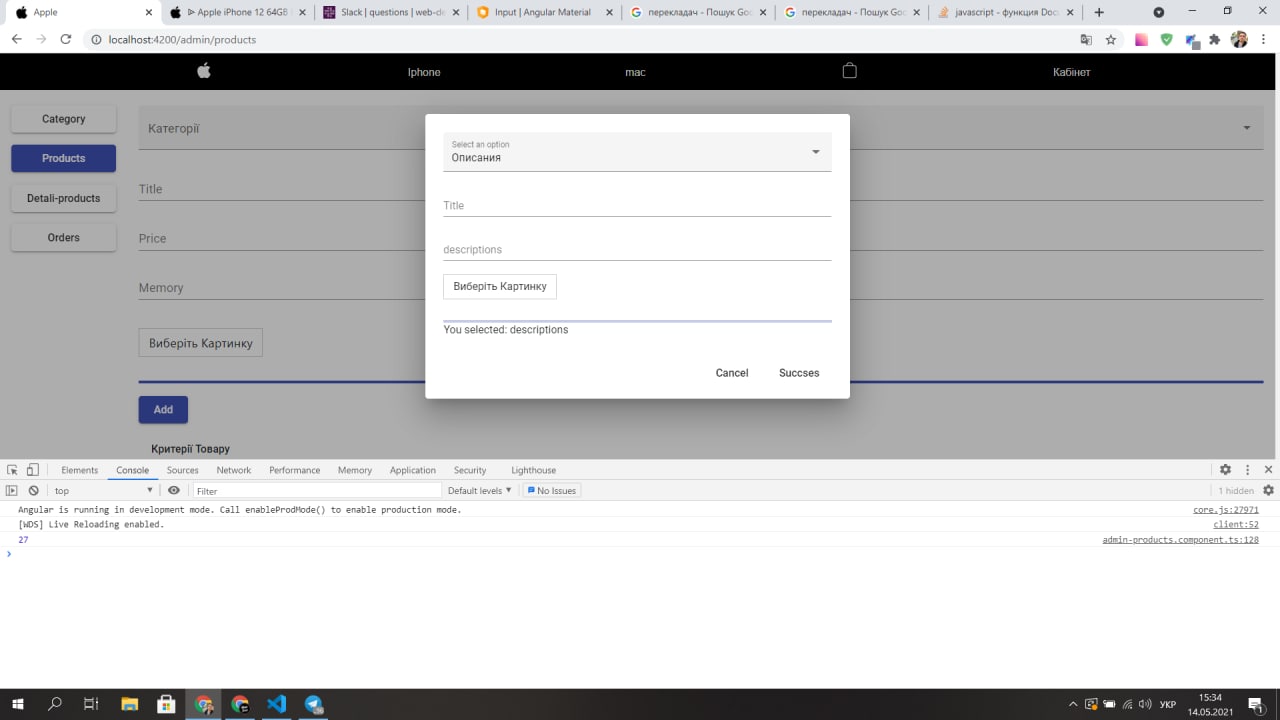The width and height of the screenshot is (1280, 720).
Task: Open Visual Studio Code from taskbar
Action: pos(276,704)
